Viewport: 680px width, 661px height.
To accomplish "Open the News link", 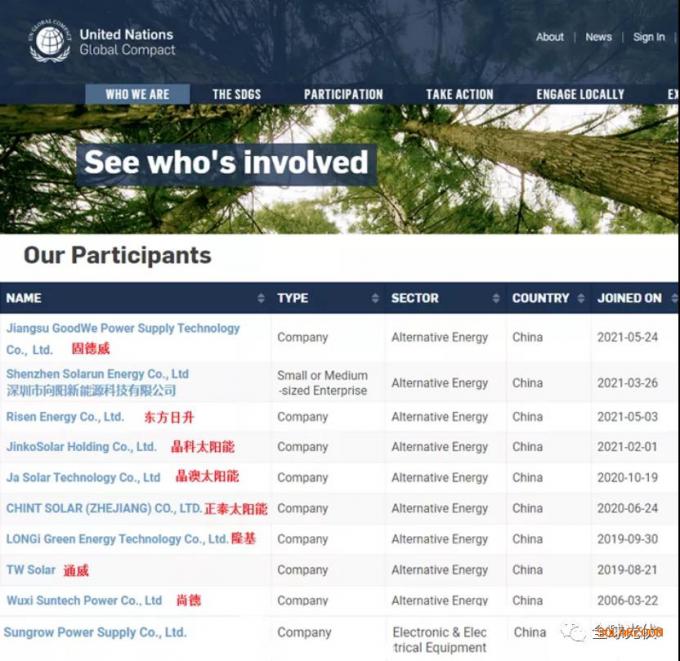I will 598,37.
